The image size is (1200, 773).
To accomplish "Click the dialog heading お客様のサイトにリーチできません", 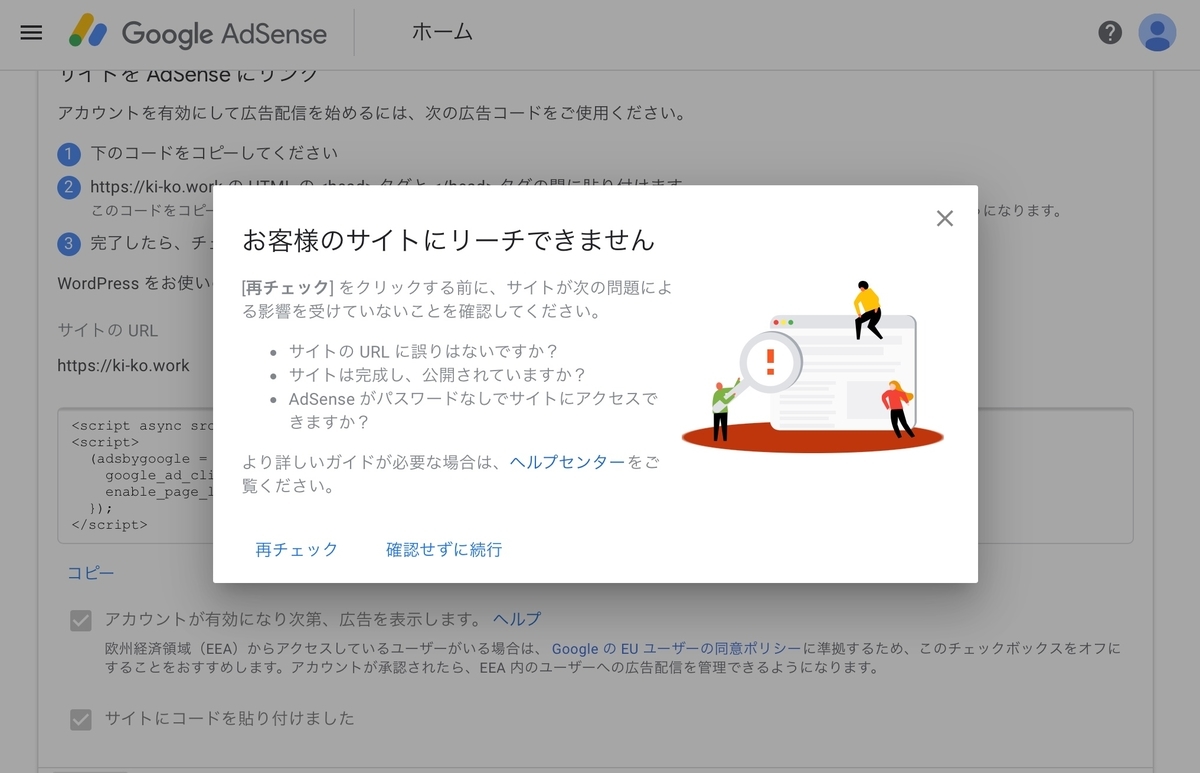I will [x=449, y=240].
